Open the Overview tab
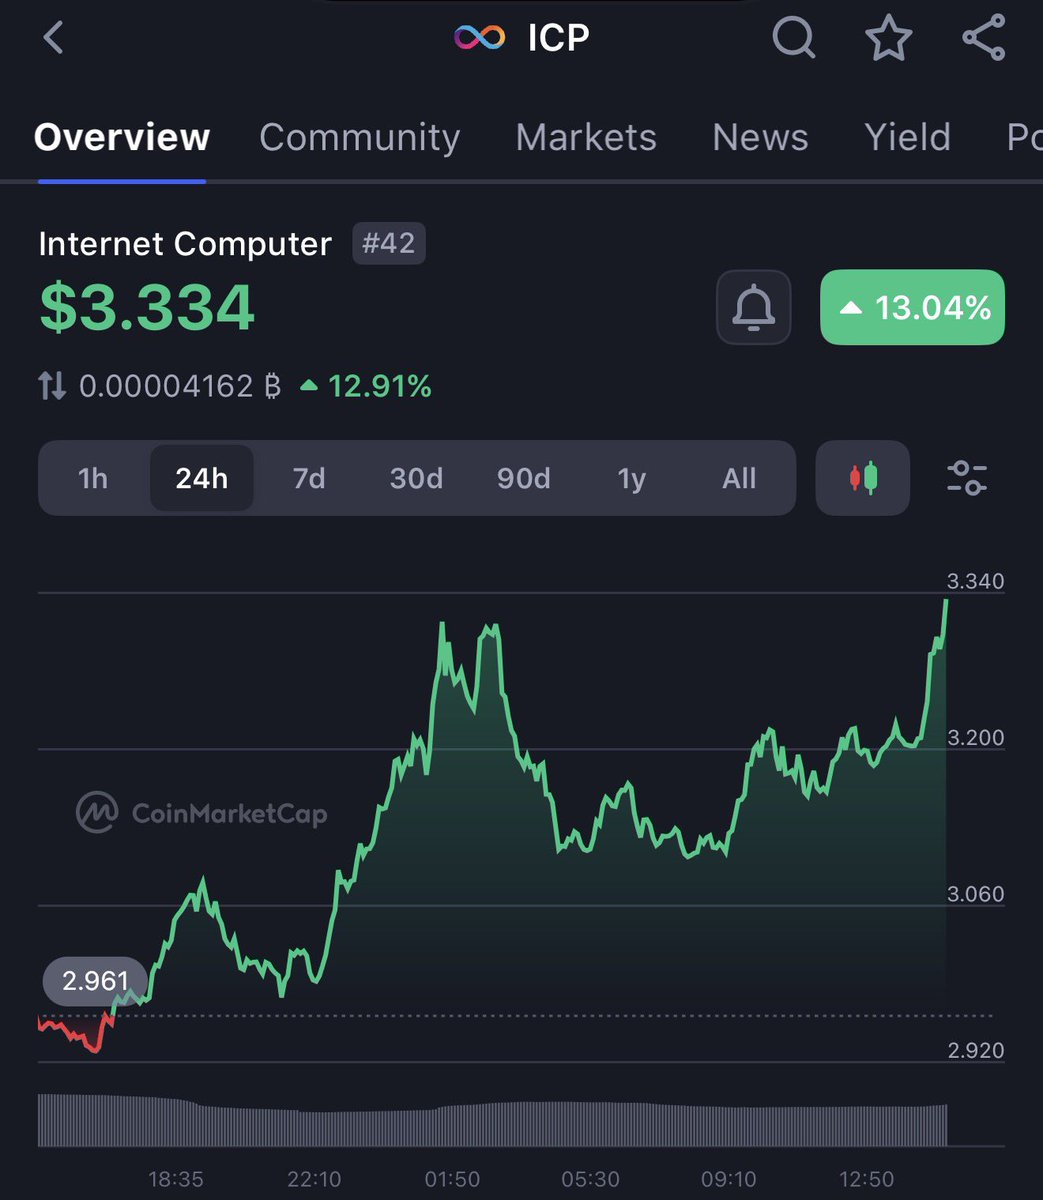The width and height of the screenshot is (1043, 1200). [122, 137]
